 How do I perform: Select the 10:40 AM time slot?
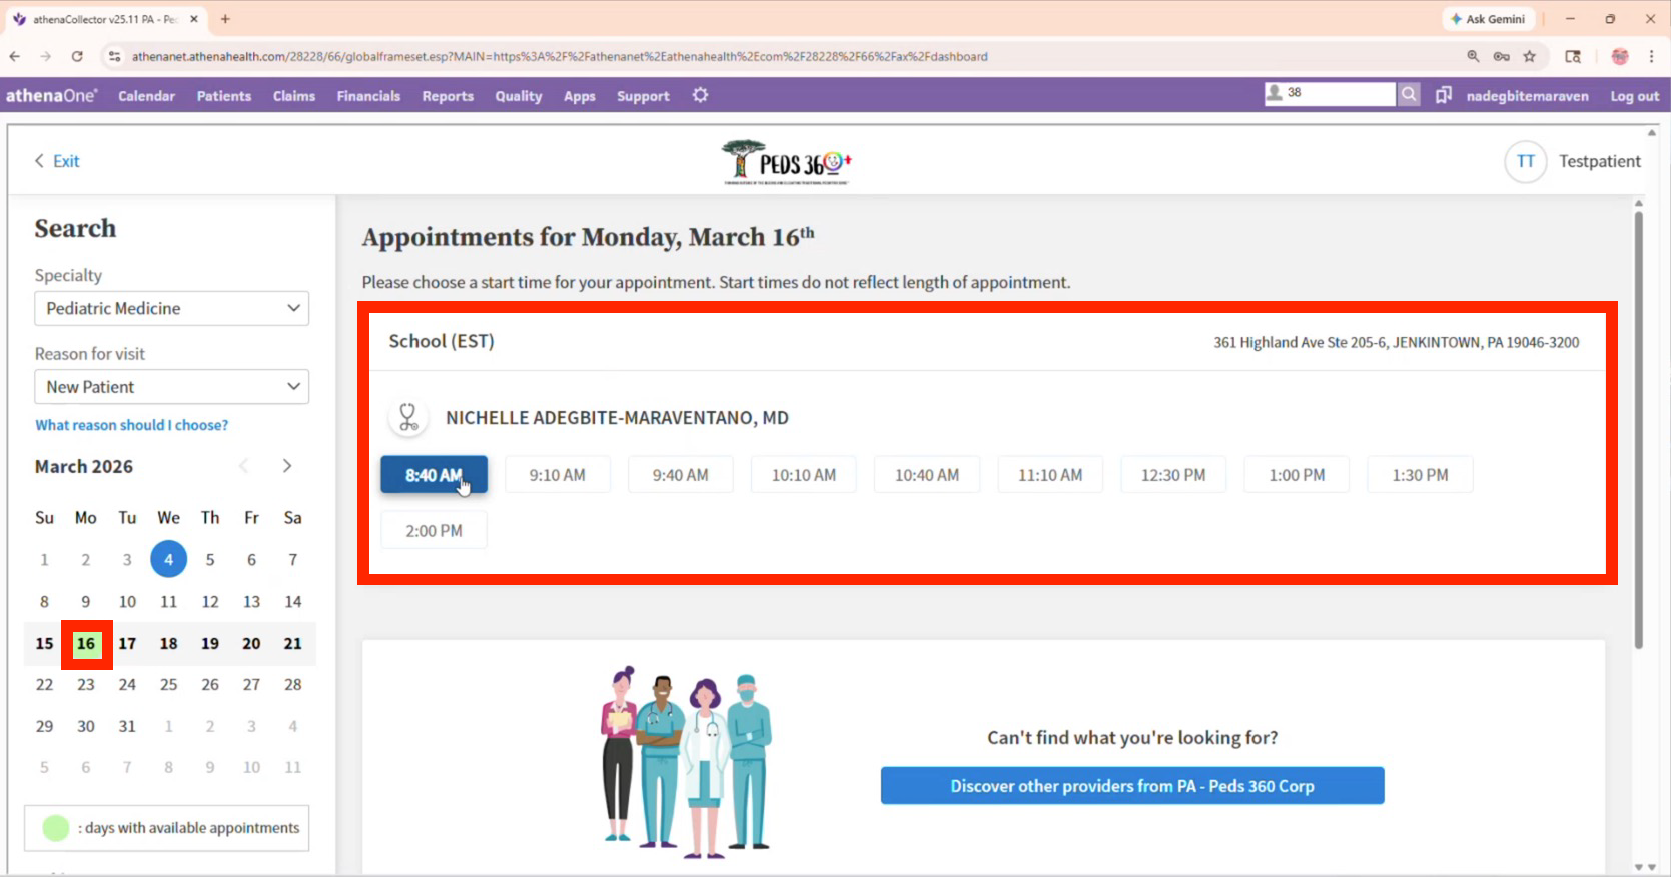[x=927, y=475]
